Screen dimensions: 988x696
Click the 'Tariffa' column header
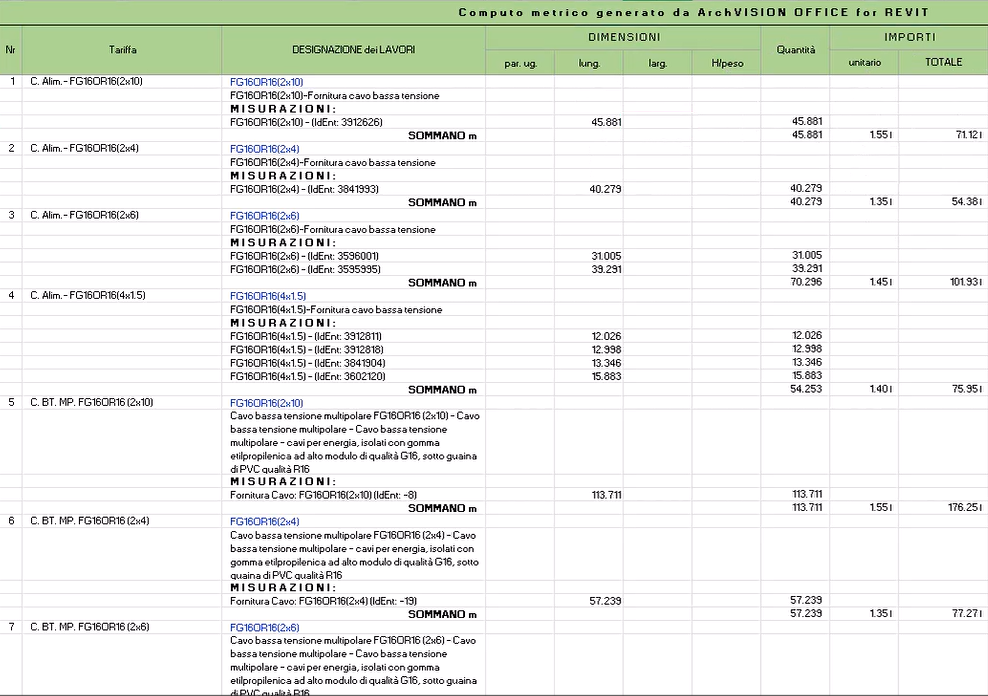pos(122,50)
